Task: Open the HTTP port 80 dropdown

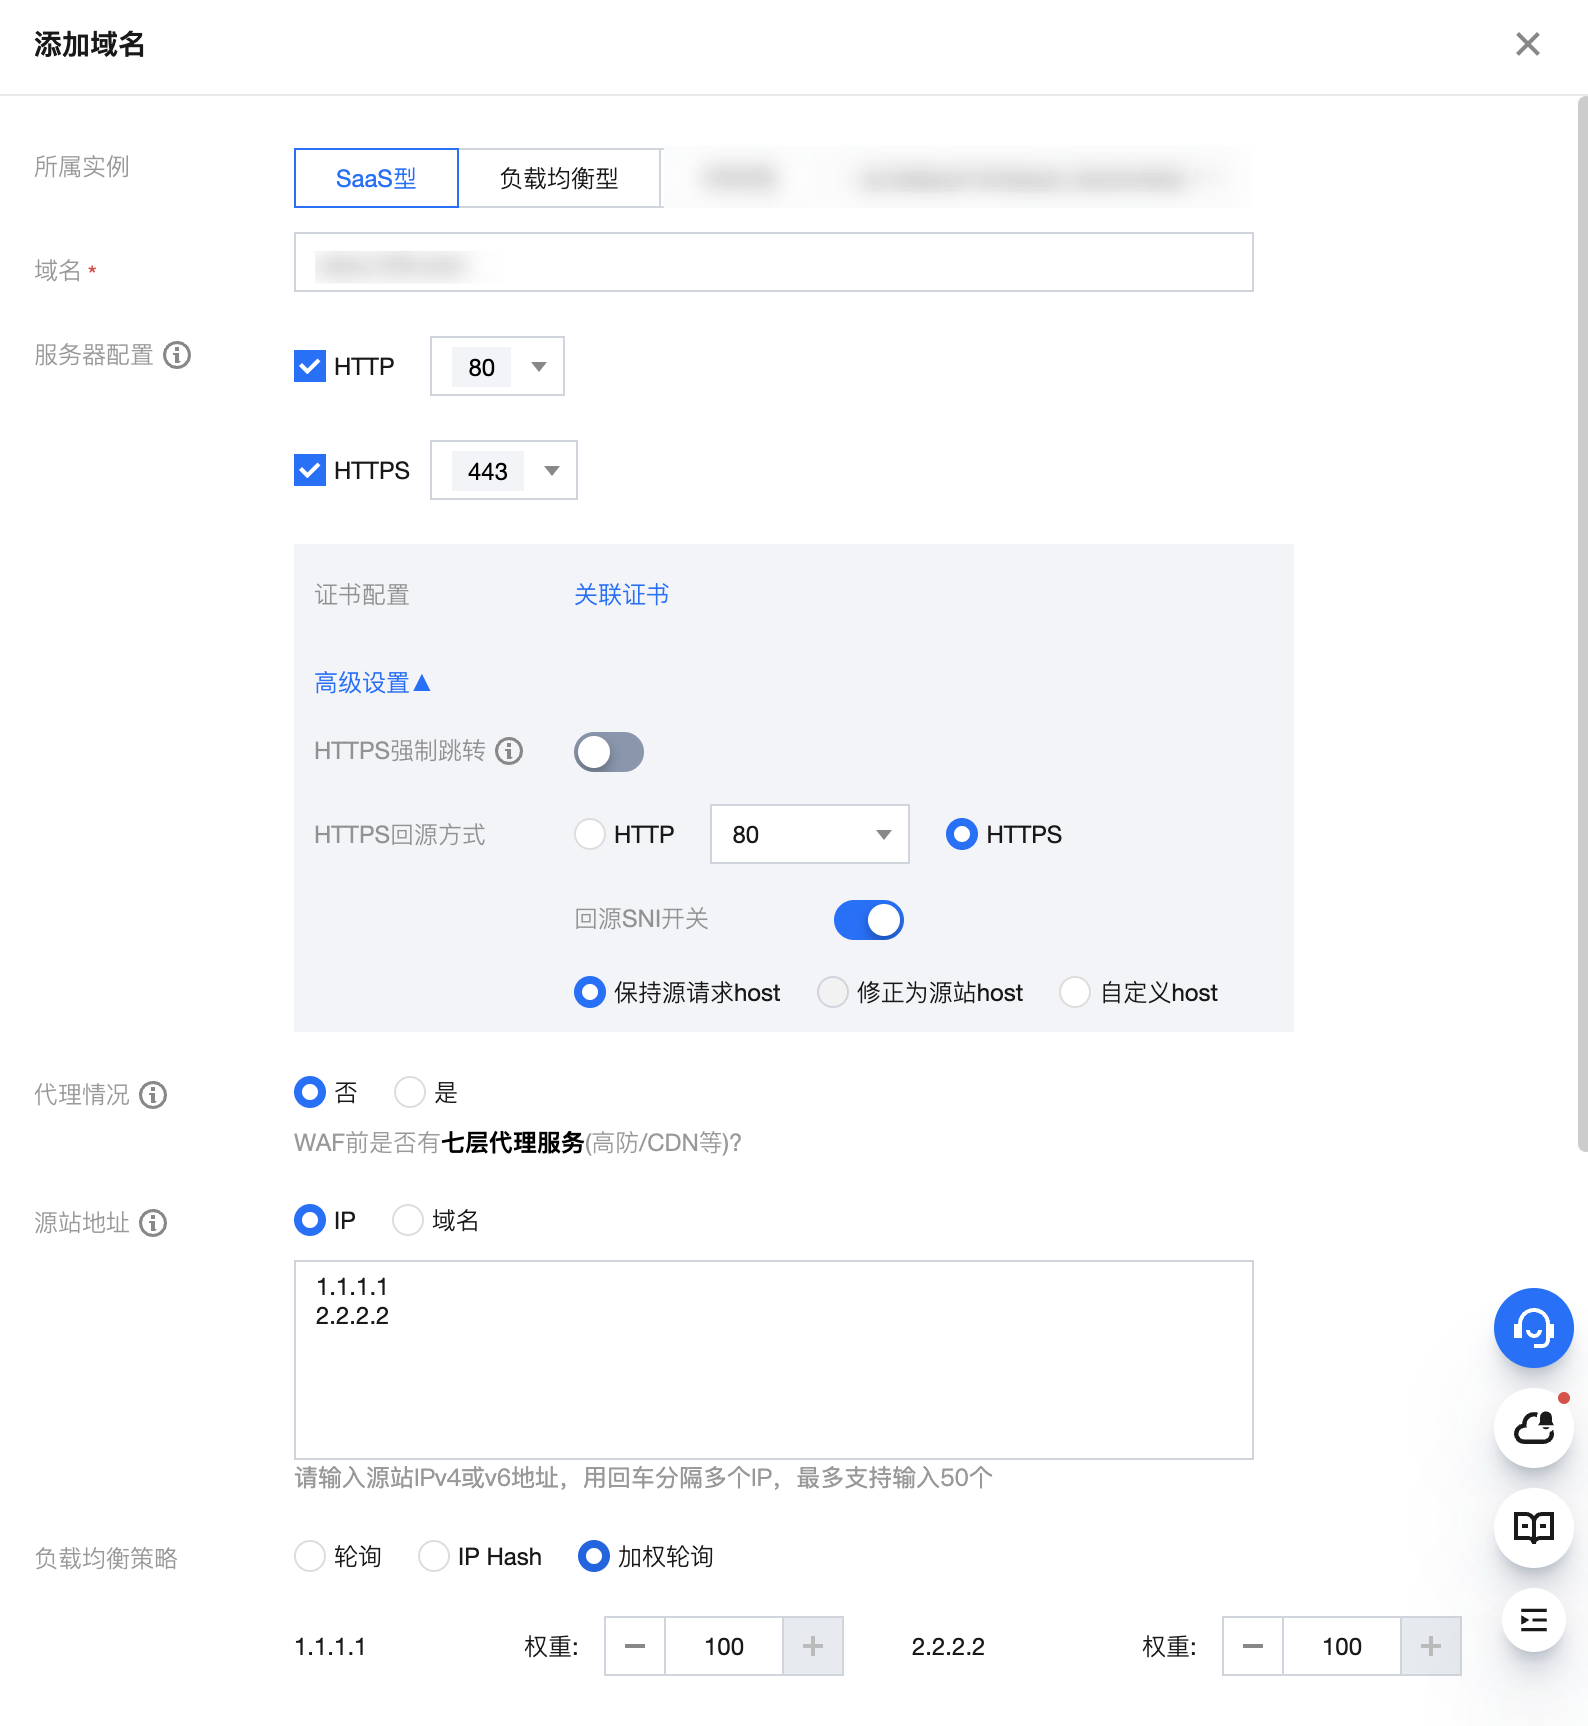Action: (x=497, y=367)
